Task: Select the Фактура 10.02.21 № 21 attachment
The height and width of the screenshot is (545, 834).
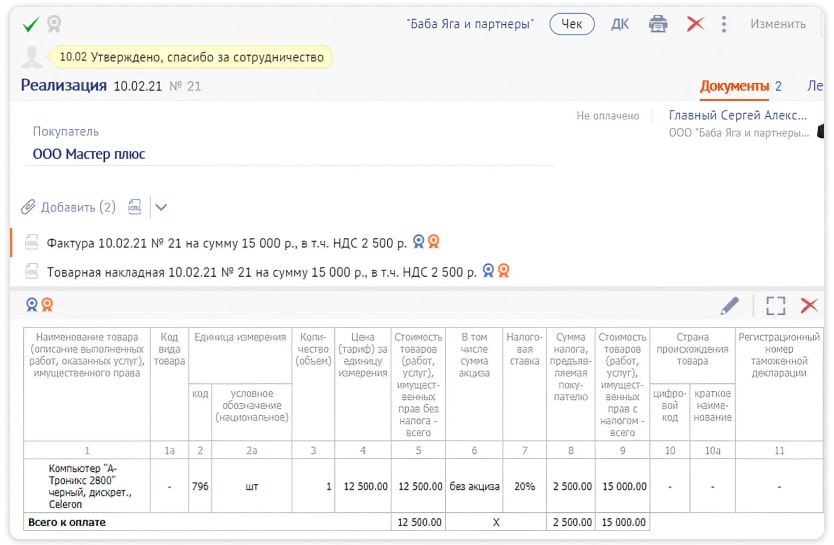Action: point(226,243)
